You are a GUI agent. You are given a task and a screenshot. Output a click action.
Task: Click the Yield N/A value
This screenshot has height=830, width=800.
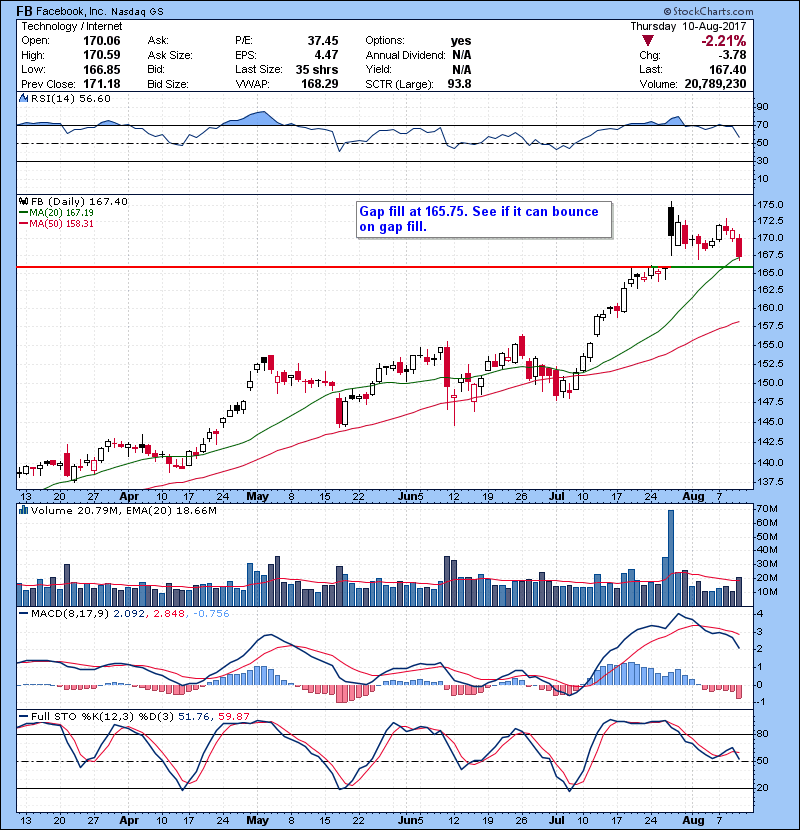tap(462, 69)
